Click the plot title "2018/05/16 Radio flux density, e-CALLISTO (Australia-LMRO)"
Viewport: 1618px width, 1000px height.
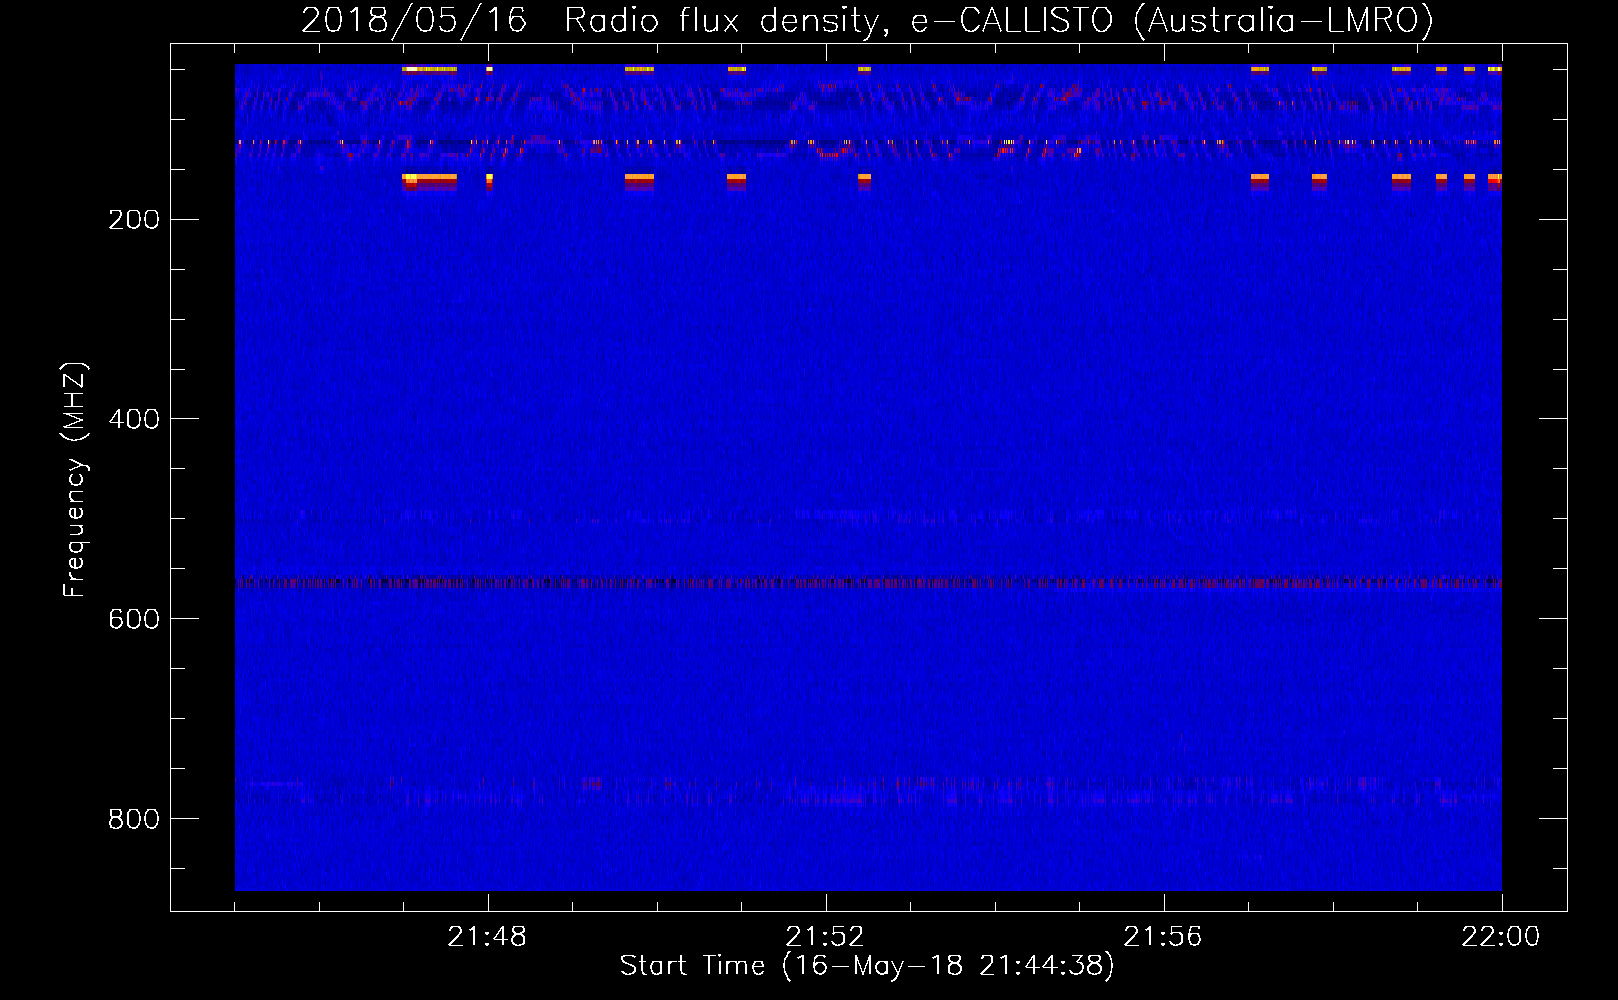pyautogui.click(x=867, y=21)
